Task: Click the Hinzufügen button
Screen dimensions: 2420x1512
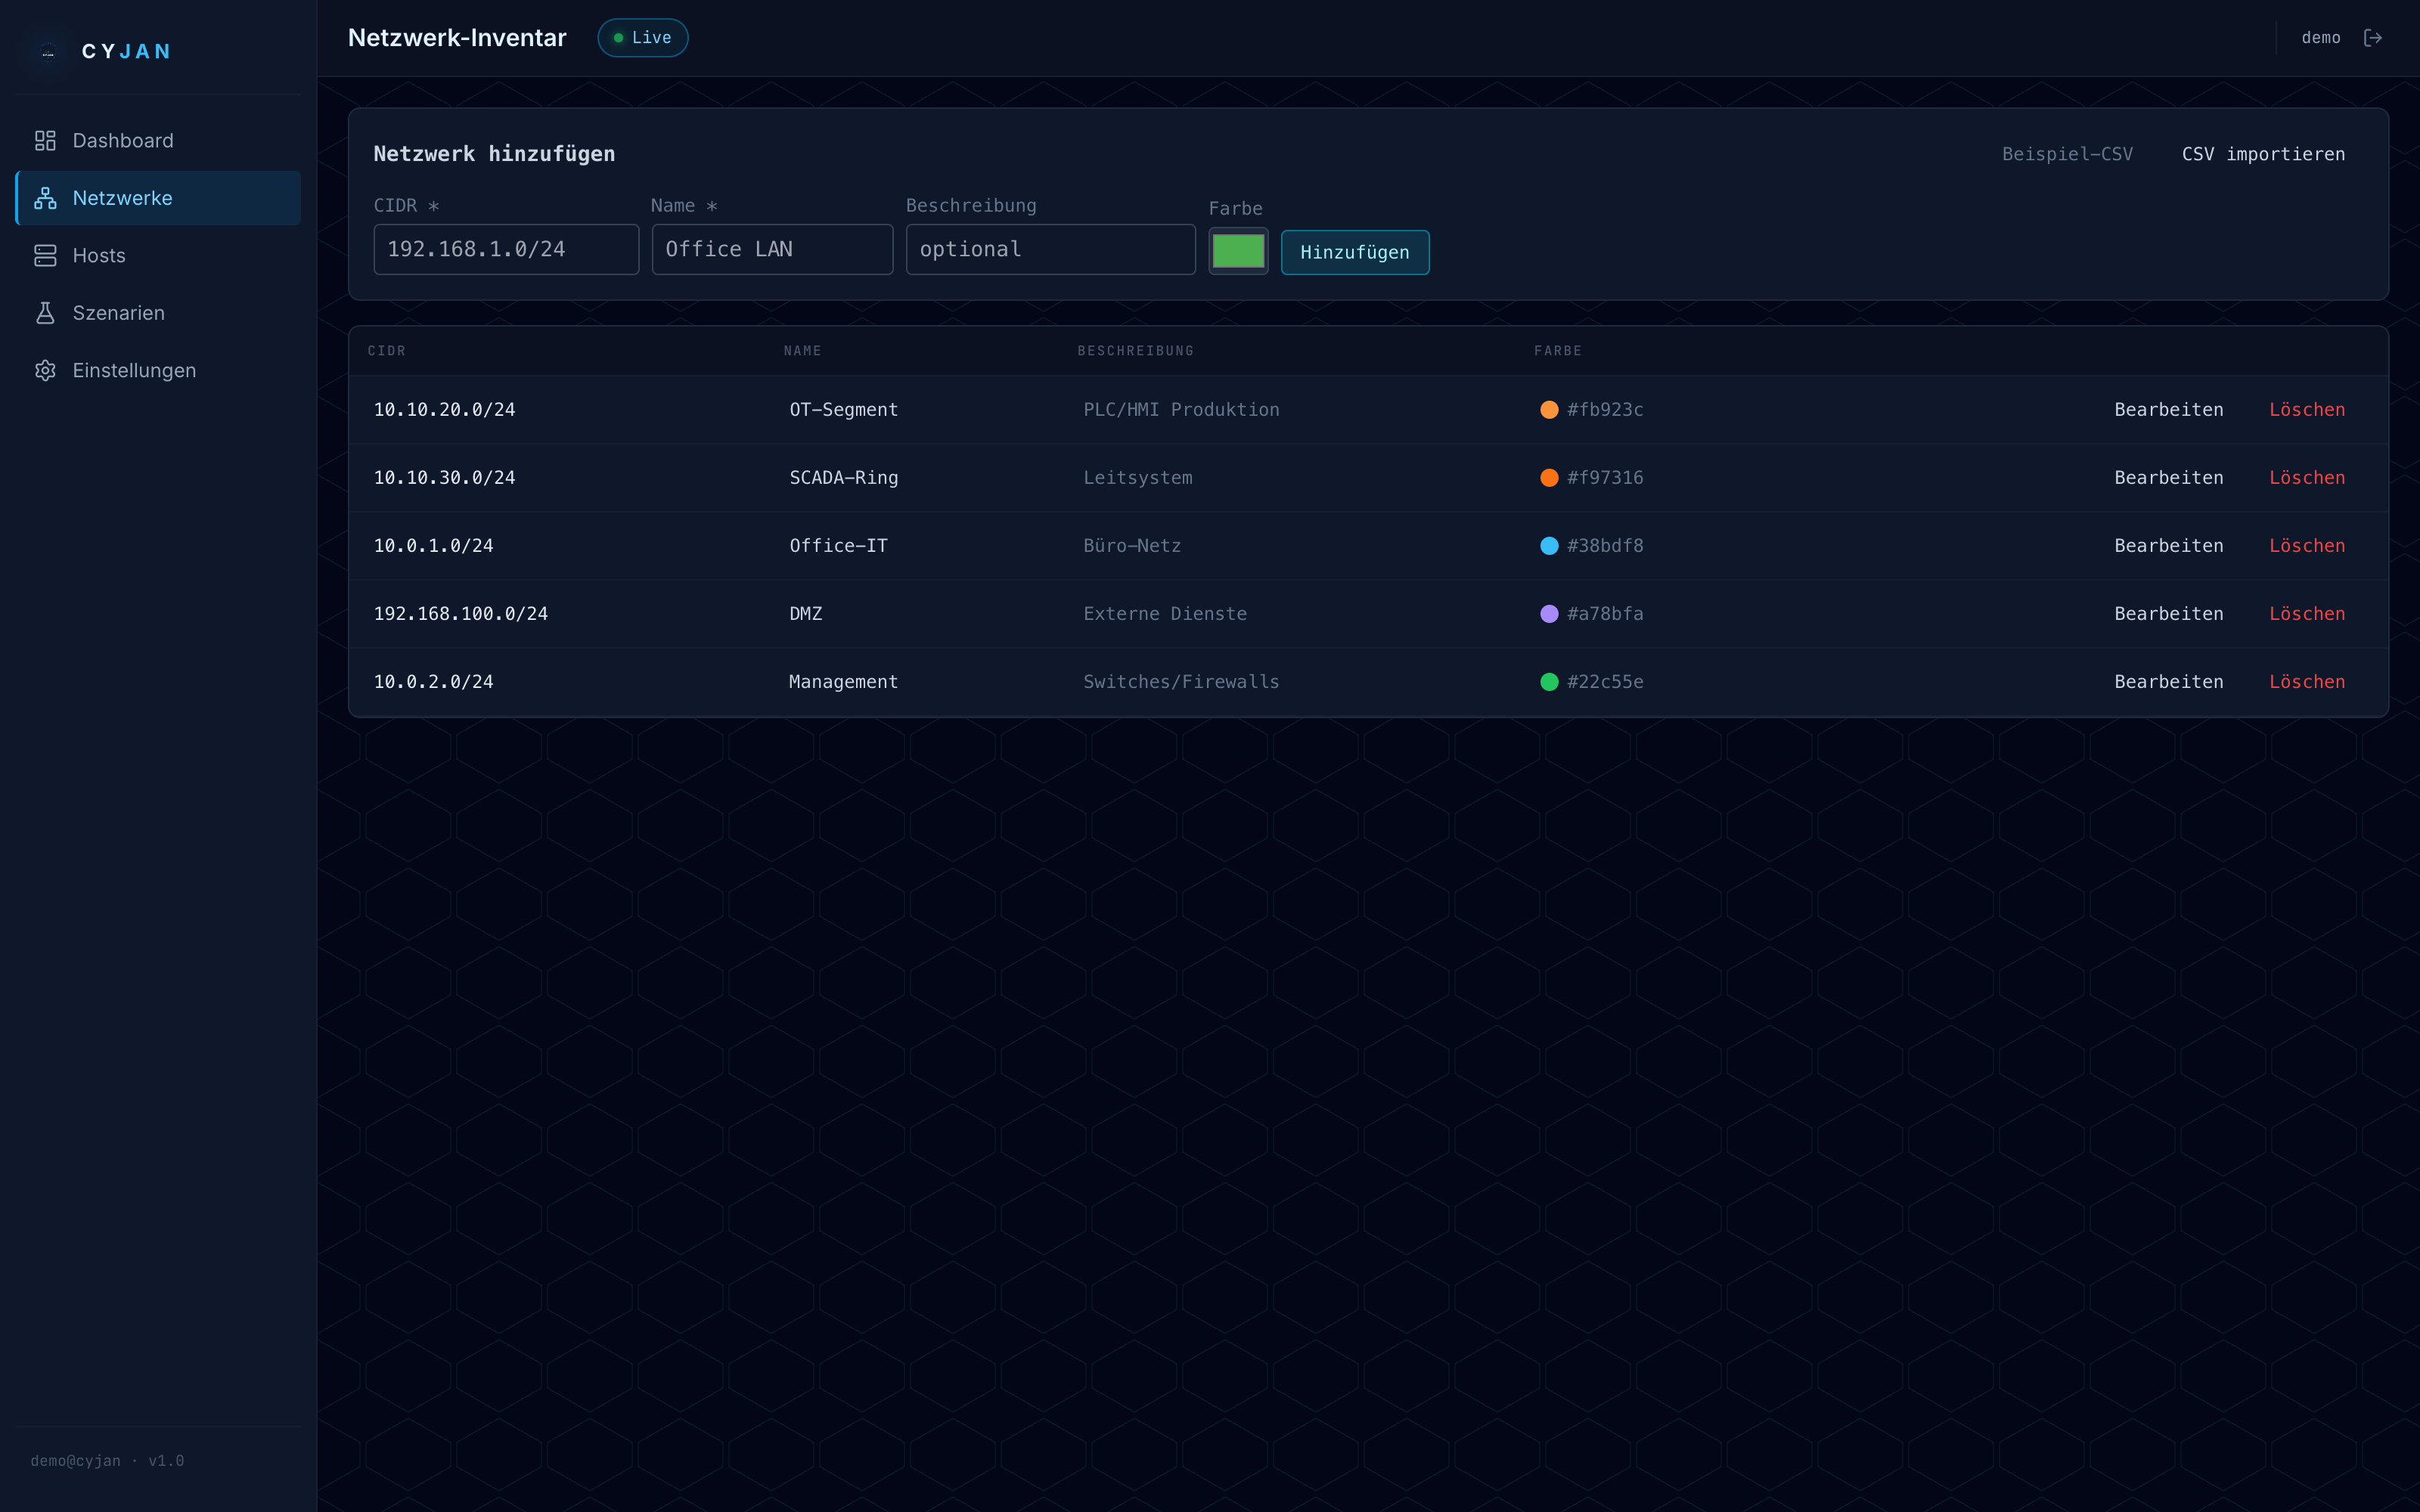Action: click(x=1354, y=252)
